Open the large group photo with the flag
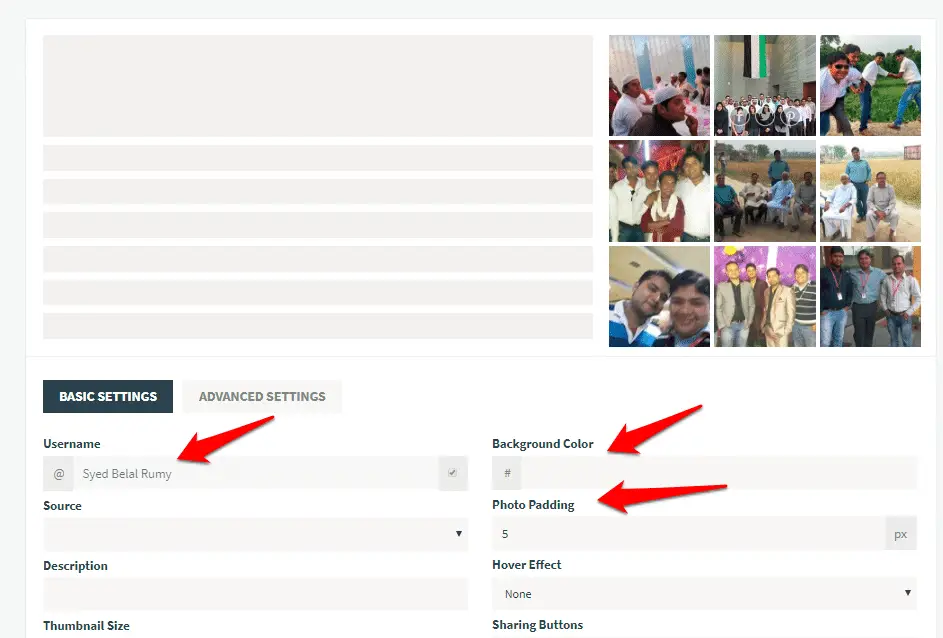The image size is (943, 638). 764,85
